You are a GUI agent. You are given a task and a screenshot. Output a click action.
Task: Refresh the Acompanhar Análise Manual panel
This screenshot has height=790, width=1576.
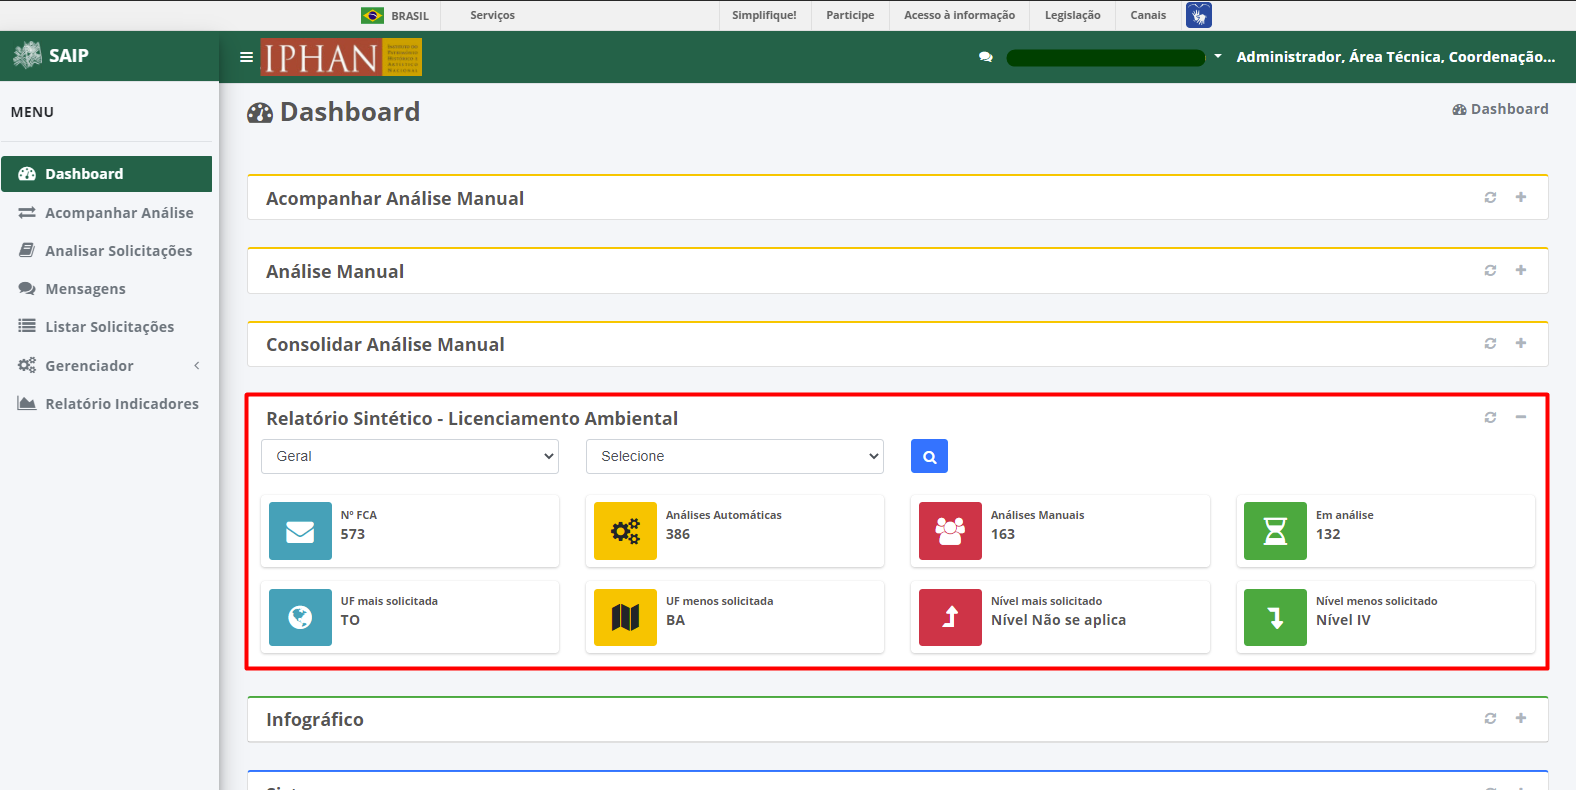pos(1490,197)
